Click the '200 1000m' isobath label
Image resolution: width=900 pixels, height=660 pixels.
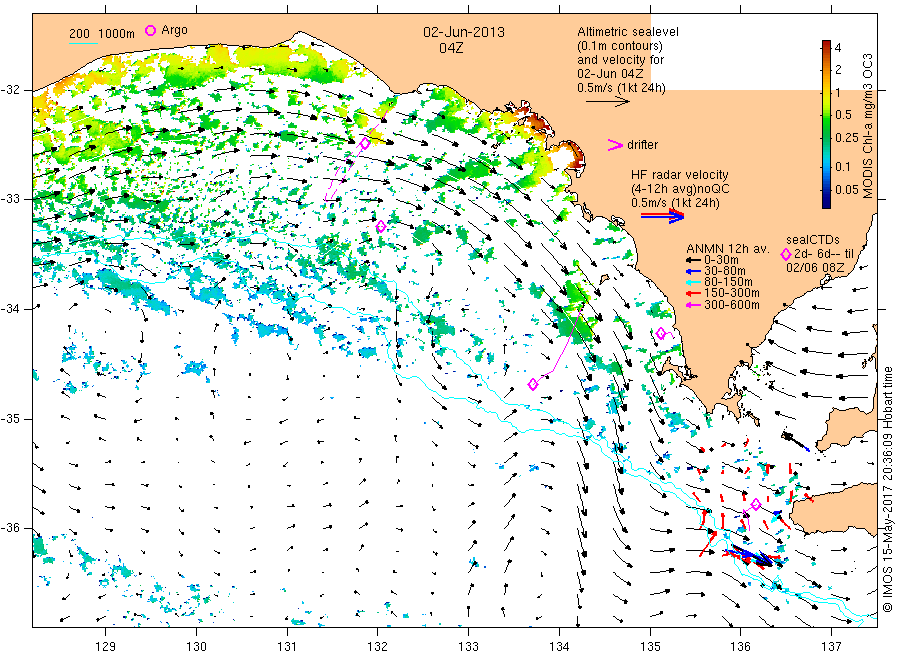(x=102, y=34)
